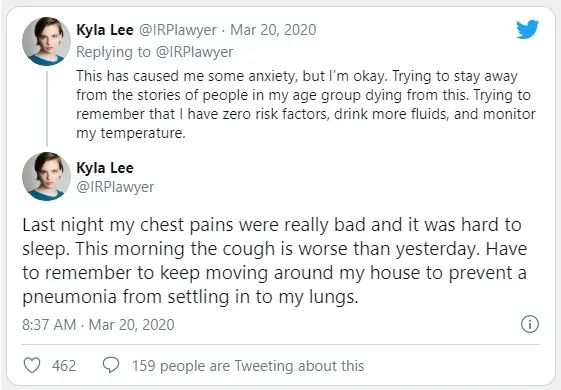Open the @IRPlawyer handle under the main author name

[x=115, y=187]
